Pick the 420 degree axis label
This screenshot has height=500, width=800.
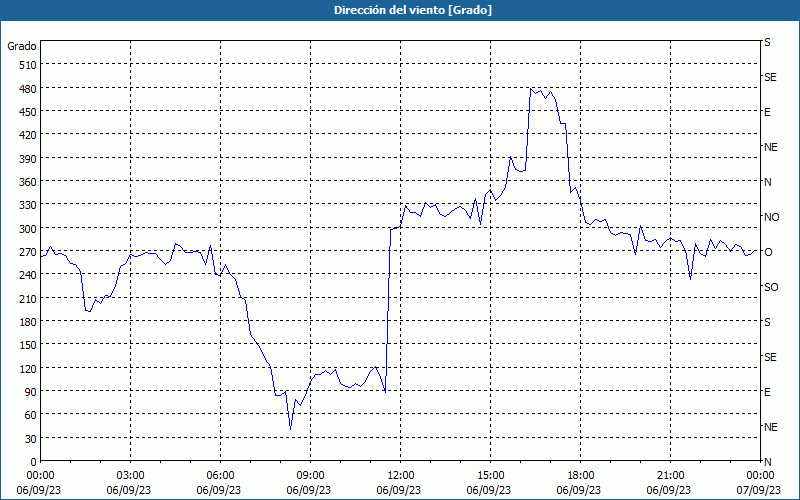coord(29,135)
